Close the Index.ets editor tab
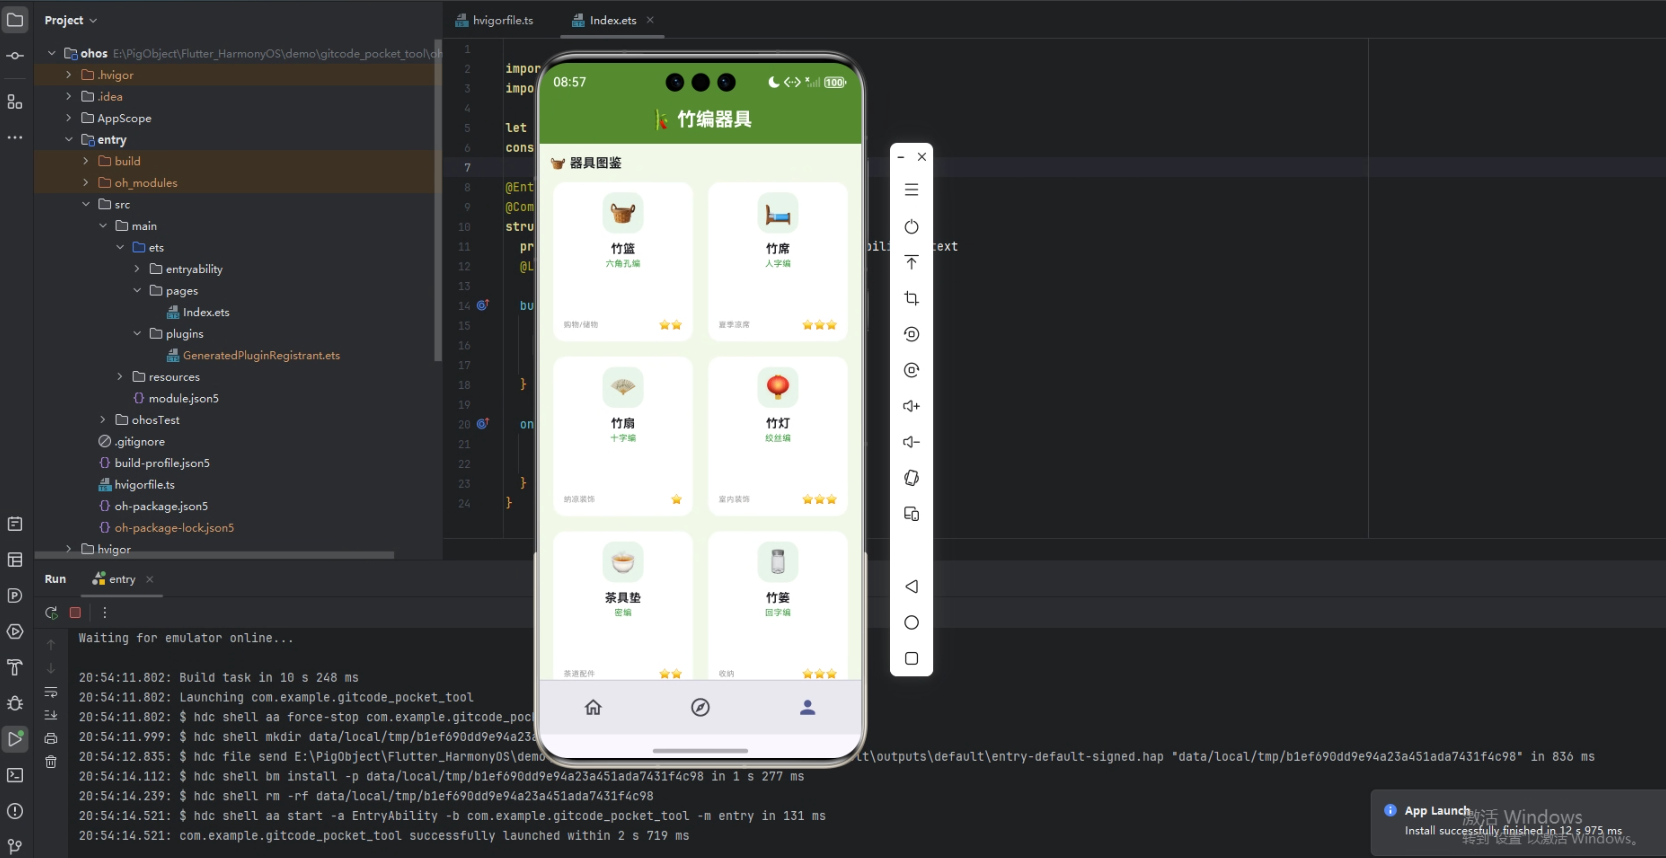Image resolution: width=1666 pixels, height=858 pixels. [x=650, y=20]
